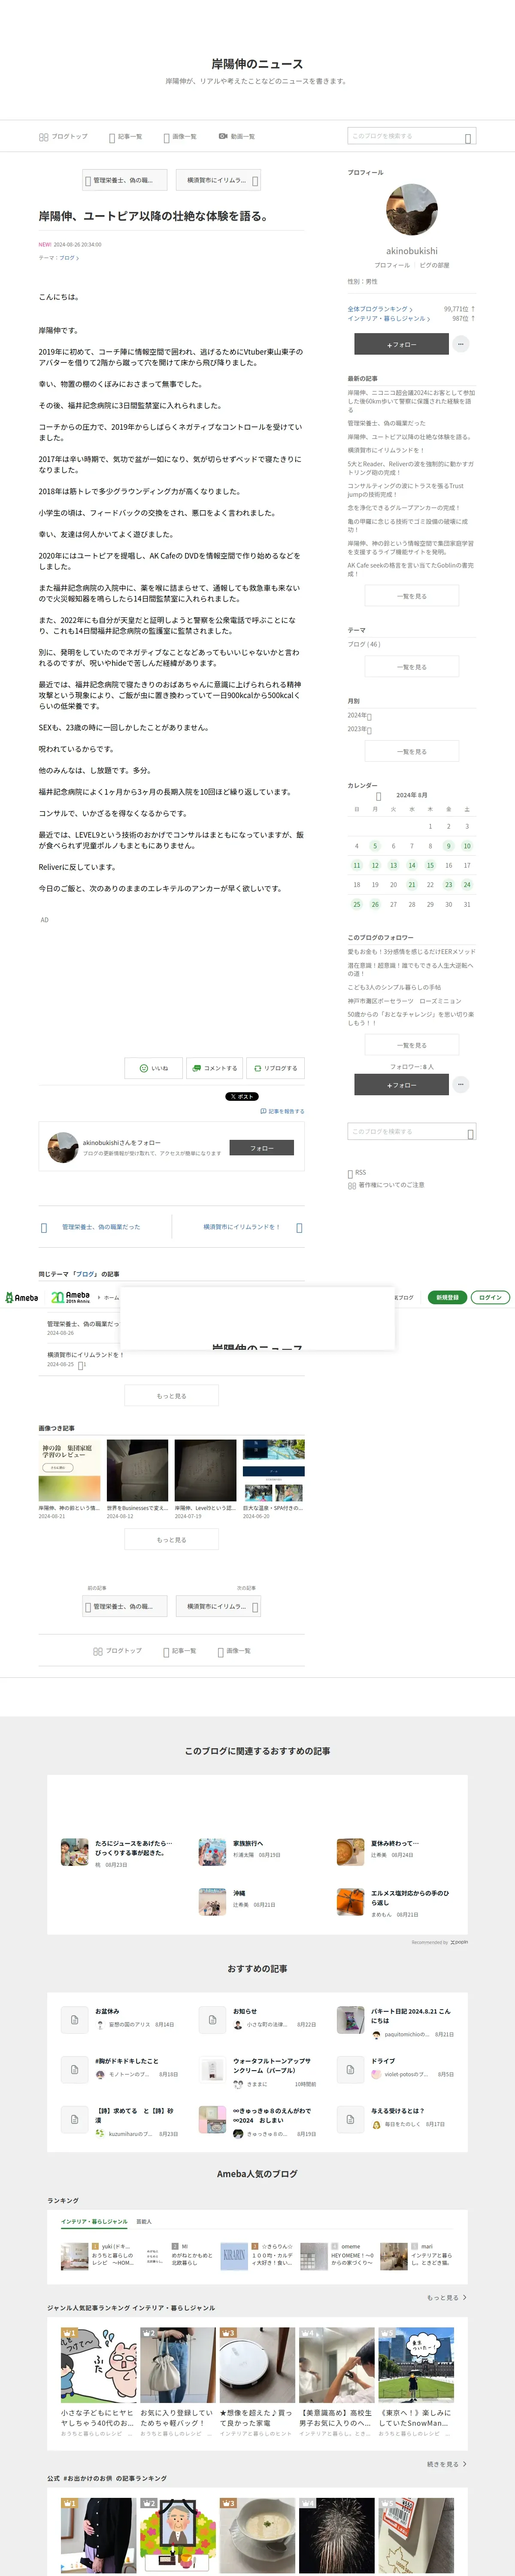Click コメントする button under article
515x2576 pixels.
coord(215,1068)
